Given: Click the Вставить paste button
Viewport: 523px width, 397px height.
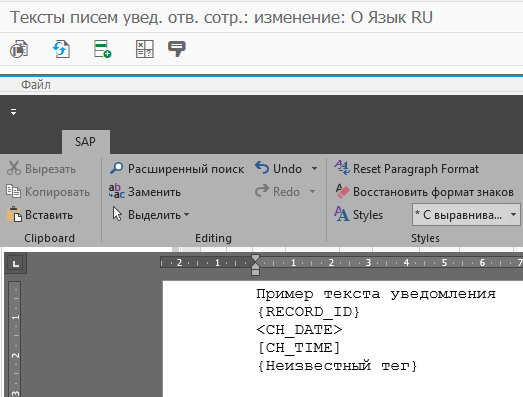Looking at the screenshot, I should tap(40, 215).
